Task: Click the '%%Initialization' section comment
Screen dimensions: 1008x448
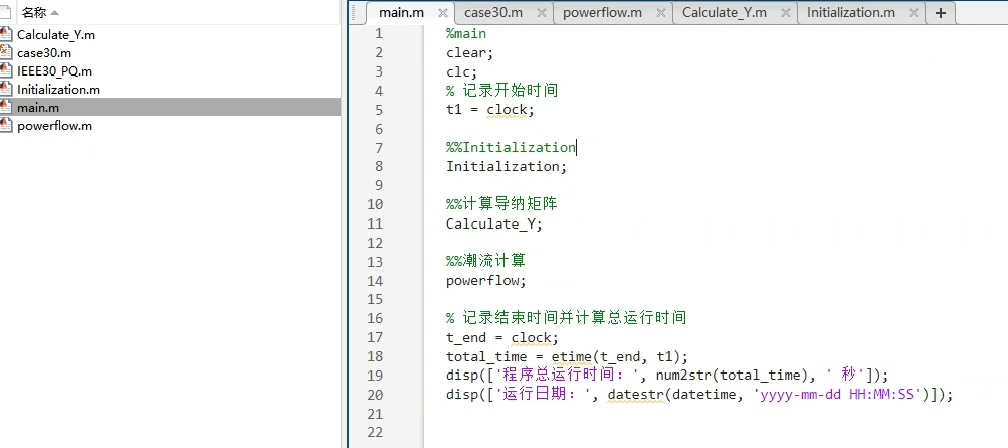Action: pos(511,147)
